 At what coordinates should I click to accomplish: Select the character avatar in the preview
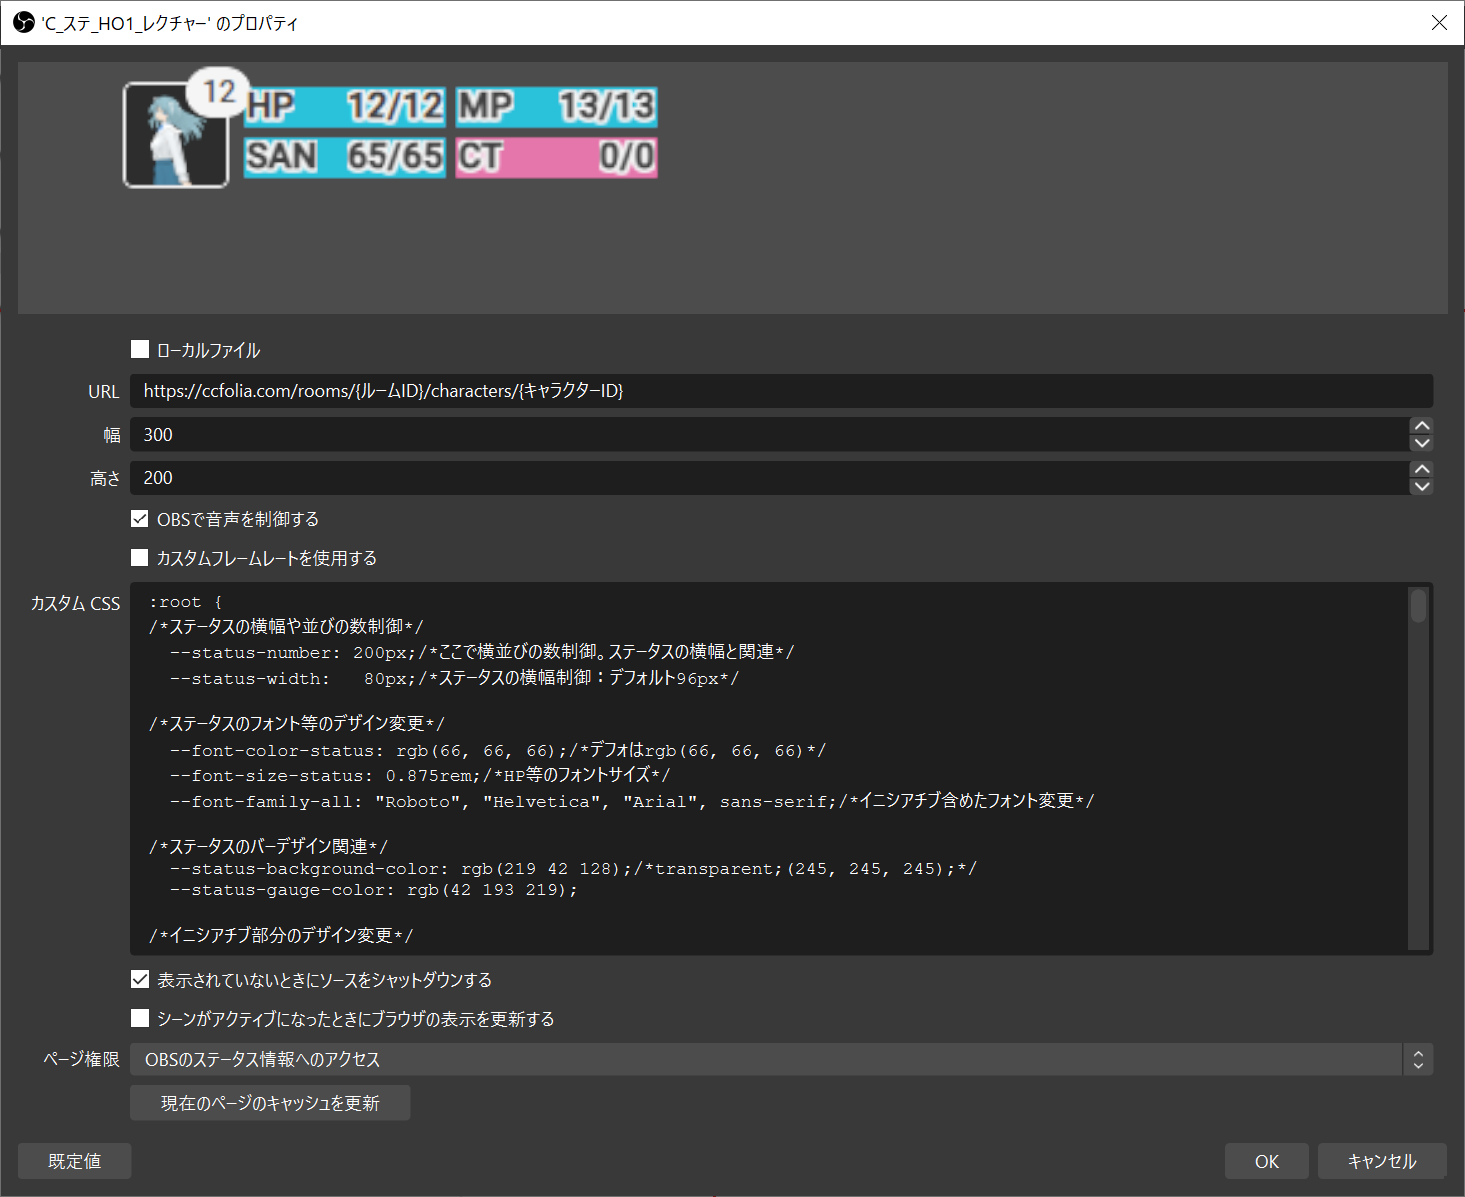[176, 135]
